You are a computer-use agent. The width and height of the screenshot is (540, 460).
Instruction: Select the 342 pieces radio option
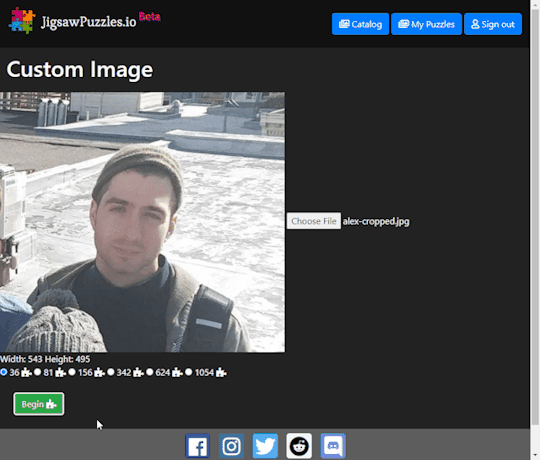point(111,372)
